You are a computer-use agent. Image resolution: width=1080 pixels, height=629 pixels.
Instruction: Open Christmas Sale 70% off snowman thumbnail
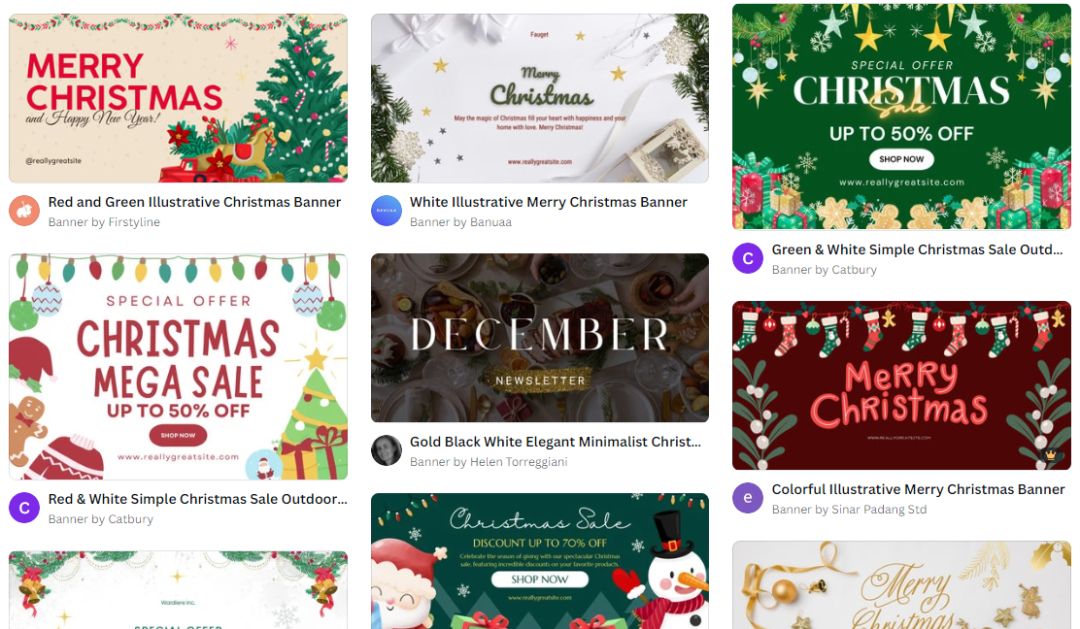540,561
